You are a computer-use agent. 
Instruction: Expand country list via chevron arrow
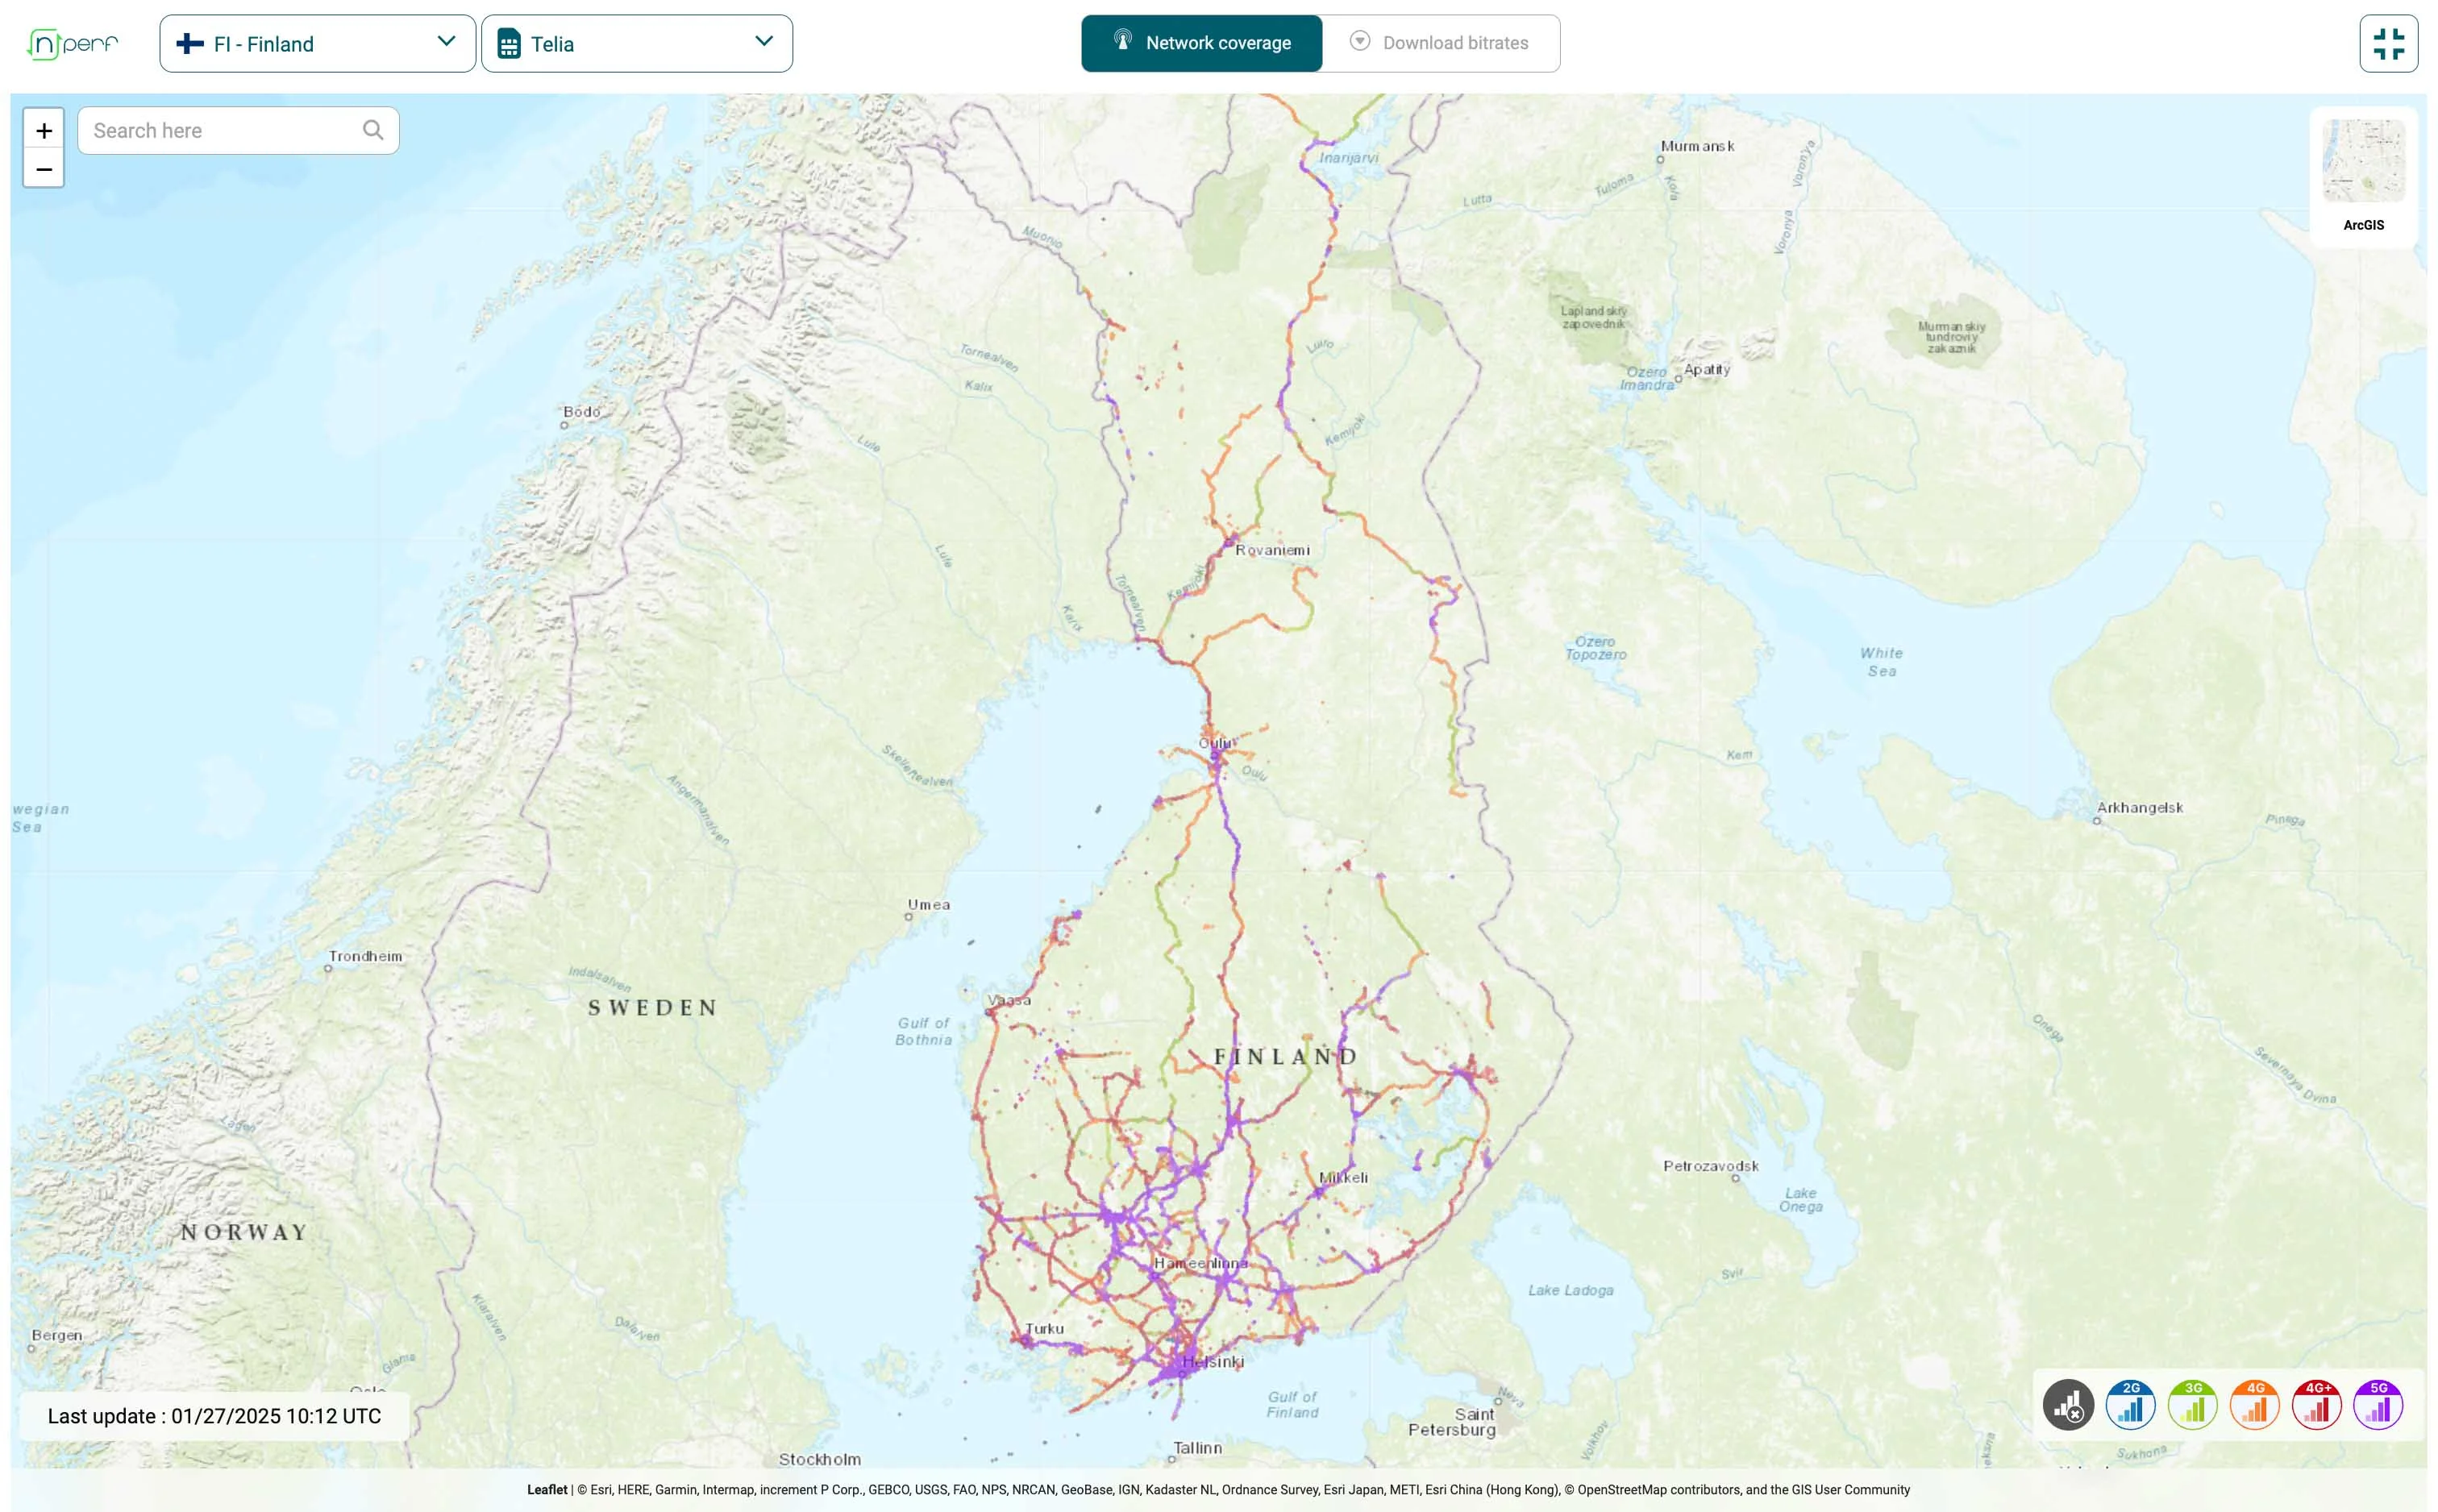pos(446,42)
